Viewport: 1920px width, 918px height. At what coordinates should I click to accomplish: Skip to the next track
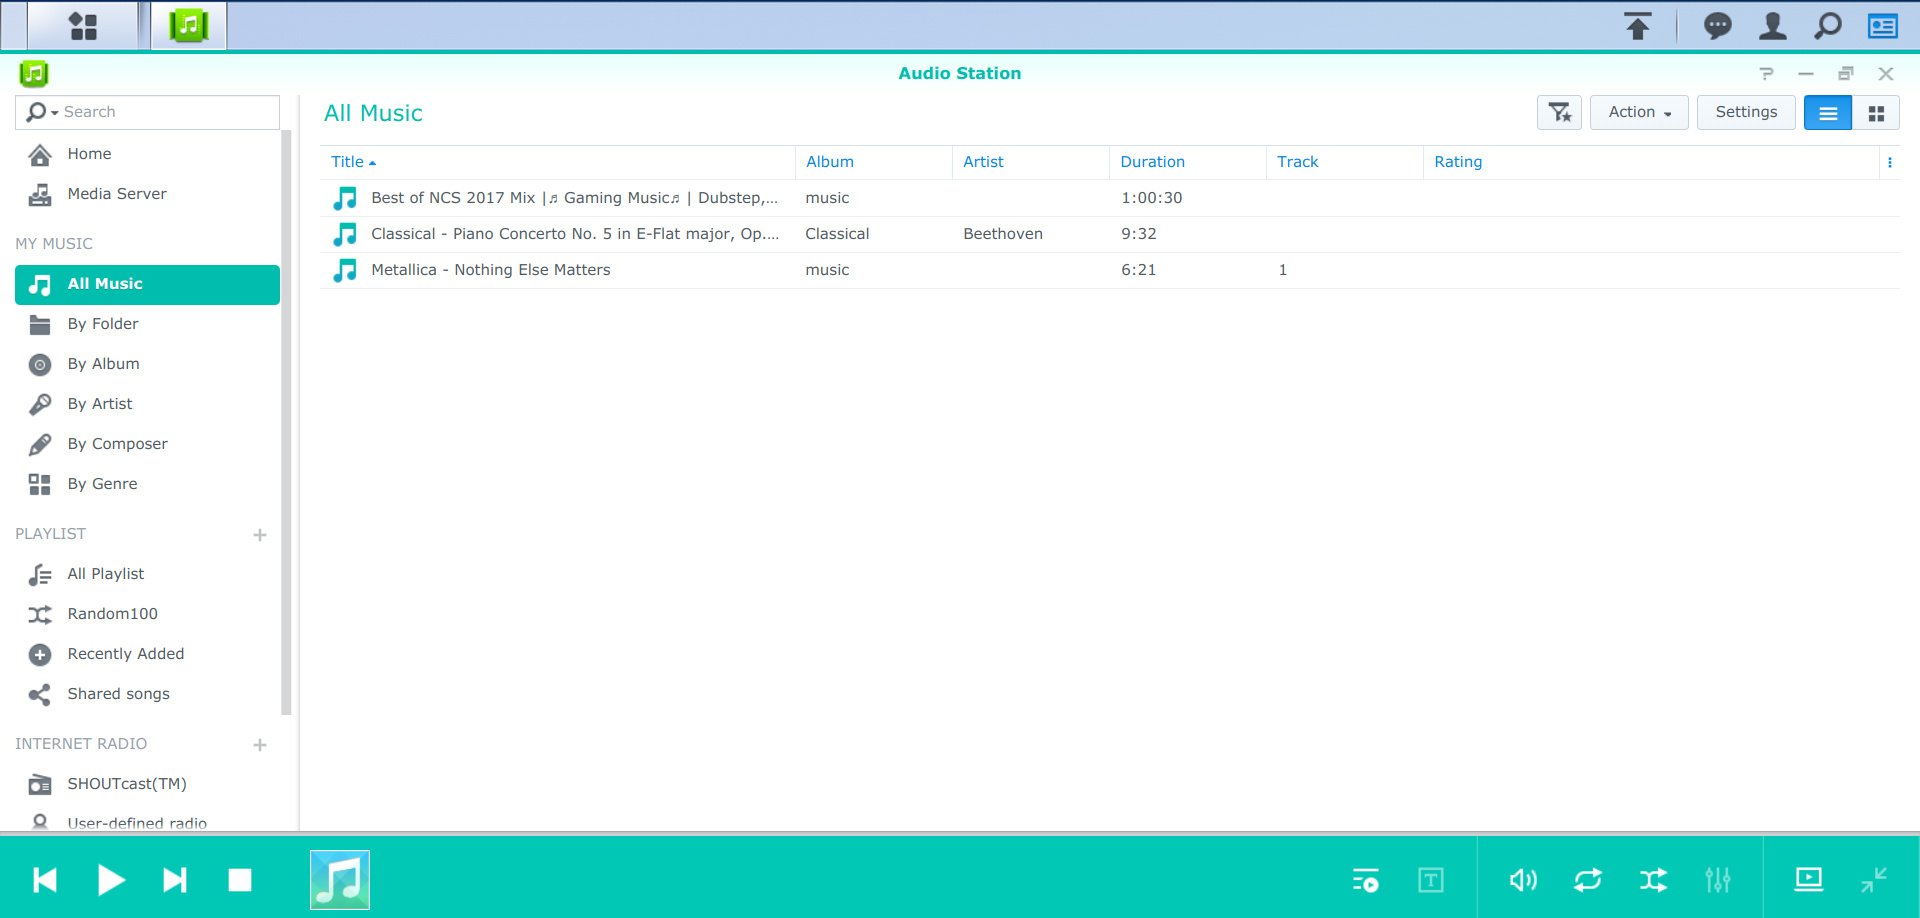click(x=175, y=880)
